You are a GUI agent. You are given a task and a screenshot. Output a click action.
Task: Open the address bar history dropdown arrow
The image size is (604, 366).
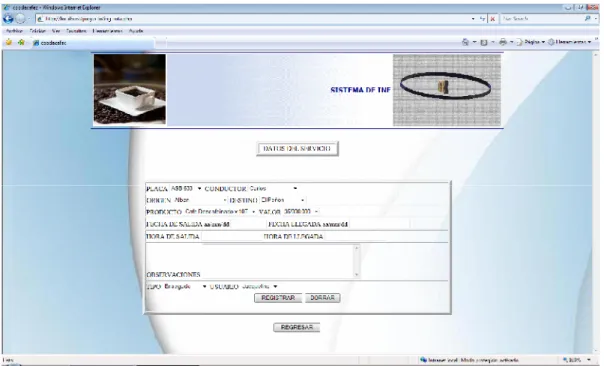[x=473, y=18]
